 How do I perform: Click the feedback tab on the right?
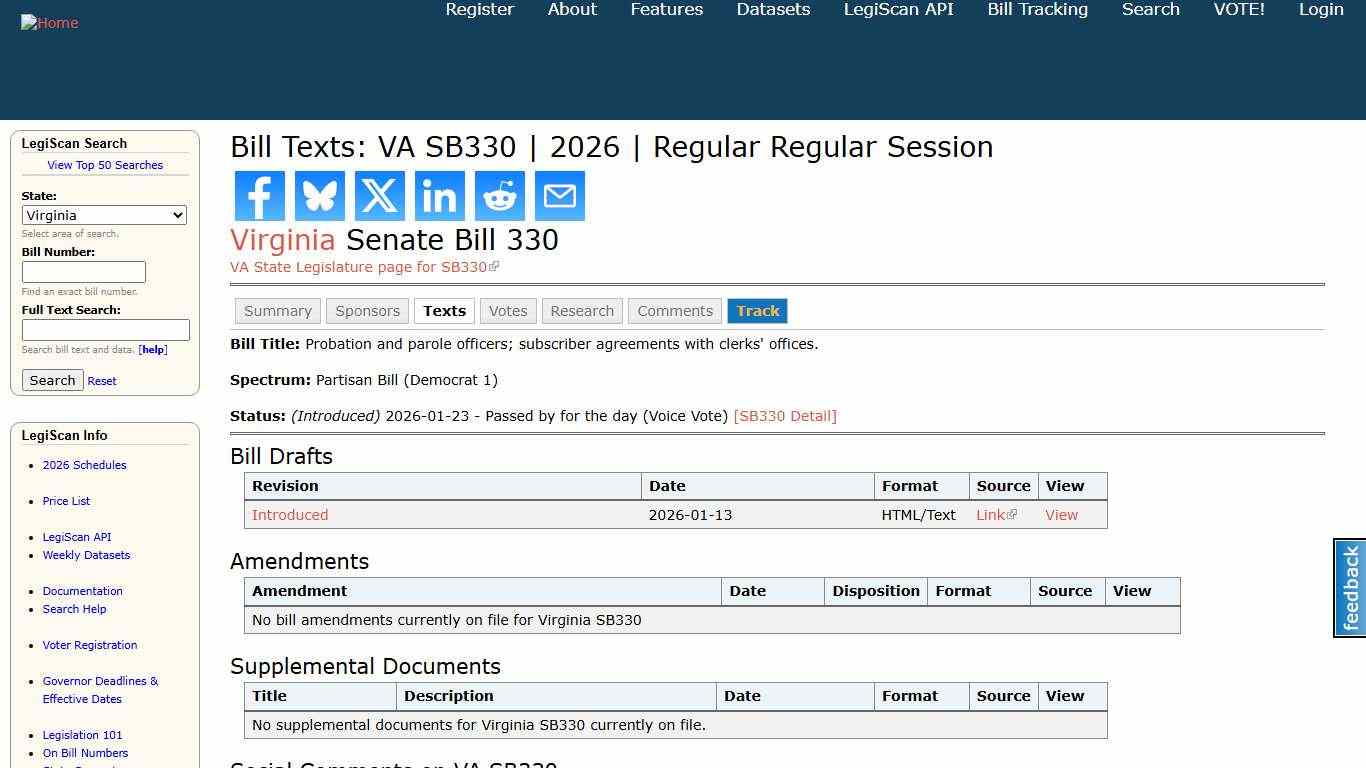1349,588
